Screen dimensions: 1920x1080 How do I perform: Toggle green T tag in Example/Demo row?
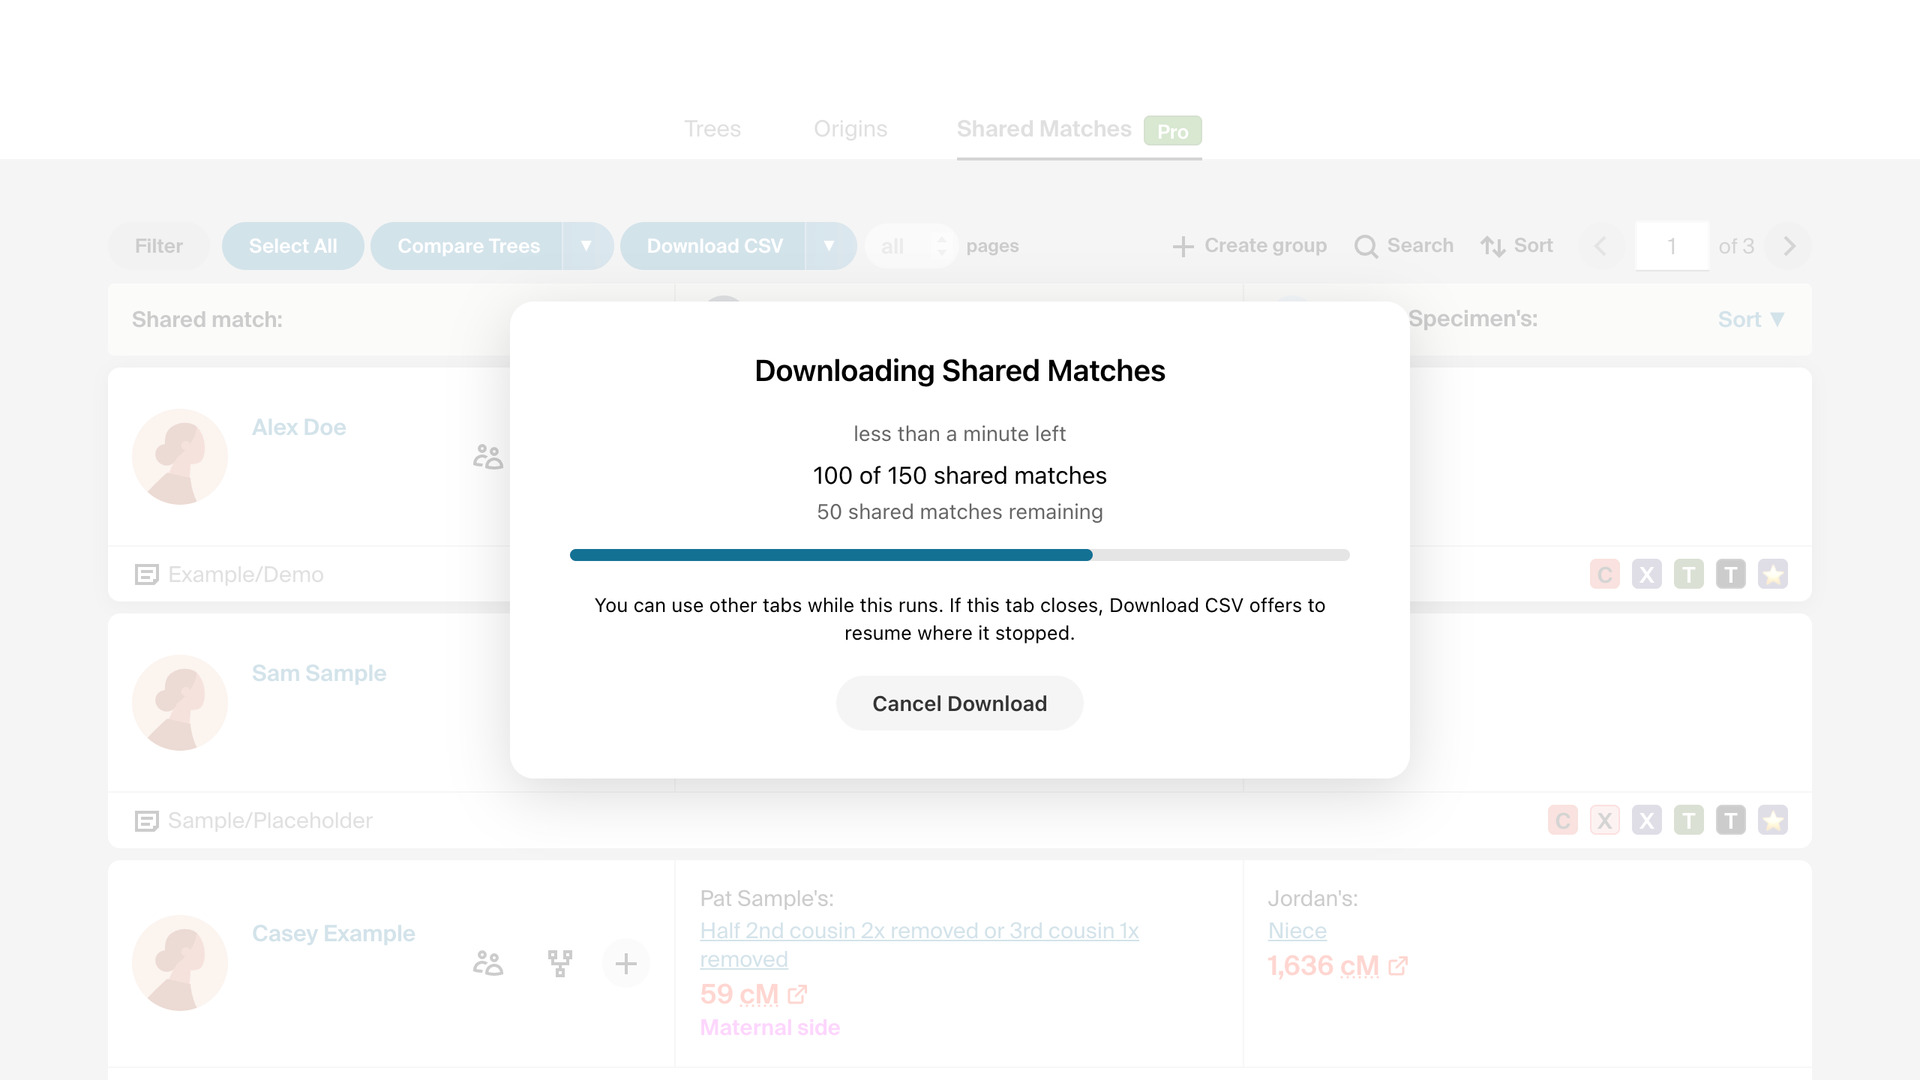pyautogui.click(x=1689, y=574)
